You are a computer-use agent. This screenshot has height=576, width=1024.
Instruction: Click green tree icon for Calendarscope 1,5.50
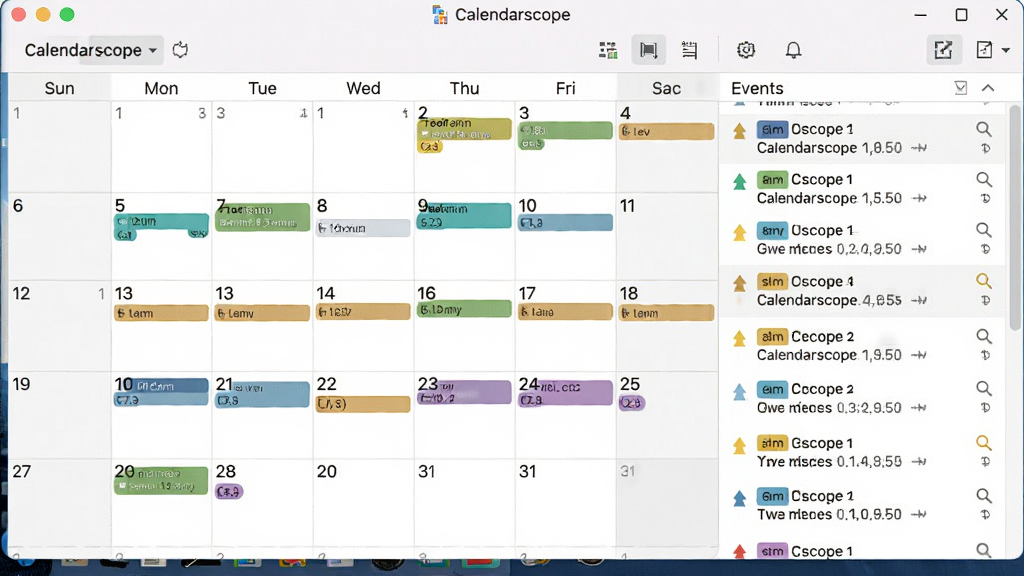(739, 181)
